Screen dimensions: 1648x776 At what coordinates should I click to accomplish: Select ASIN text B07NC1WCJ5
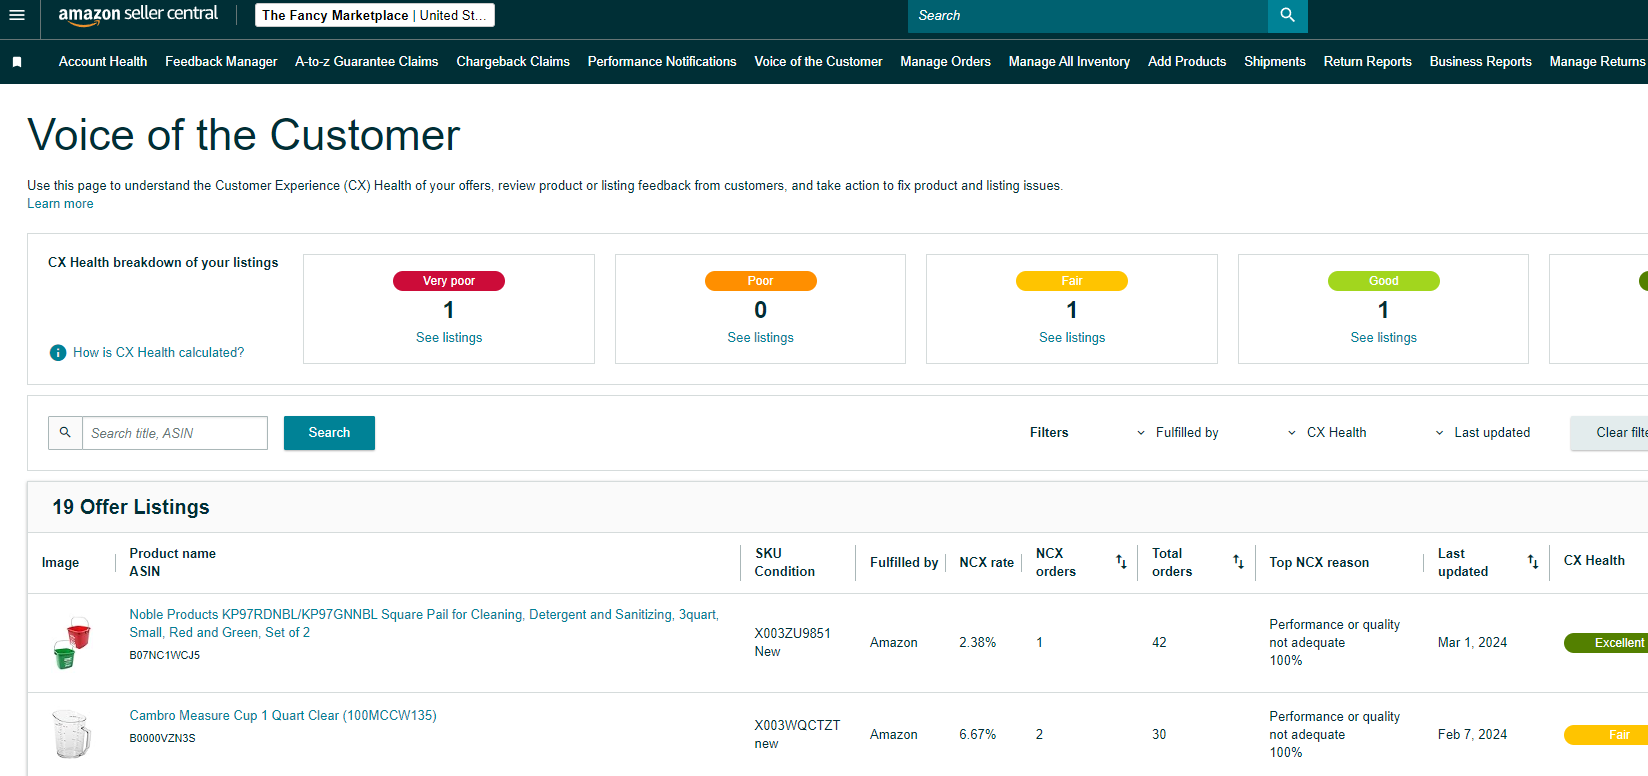[164, 656]
